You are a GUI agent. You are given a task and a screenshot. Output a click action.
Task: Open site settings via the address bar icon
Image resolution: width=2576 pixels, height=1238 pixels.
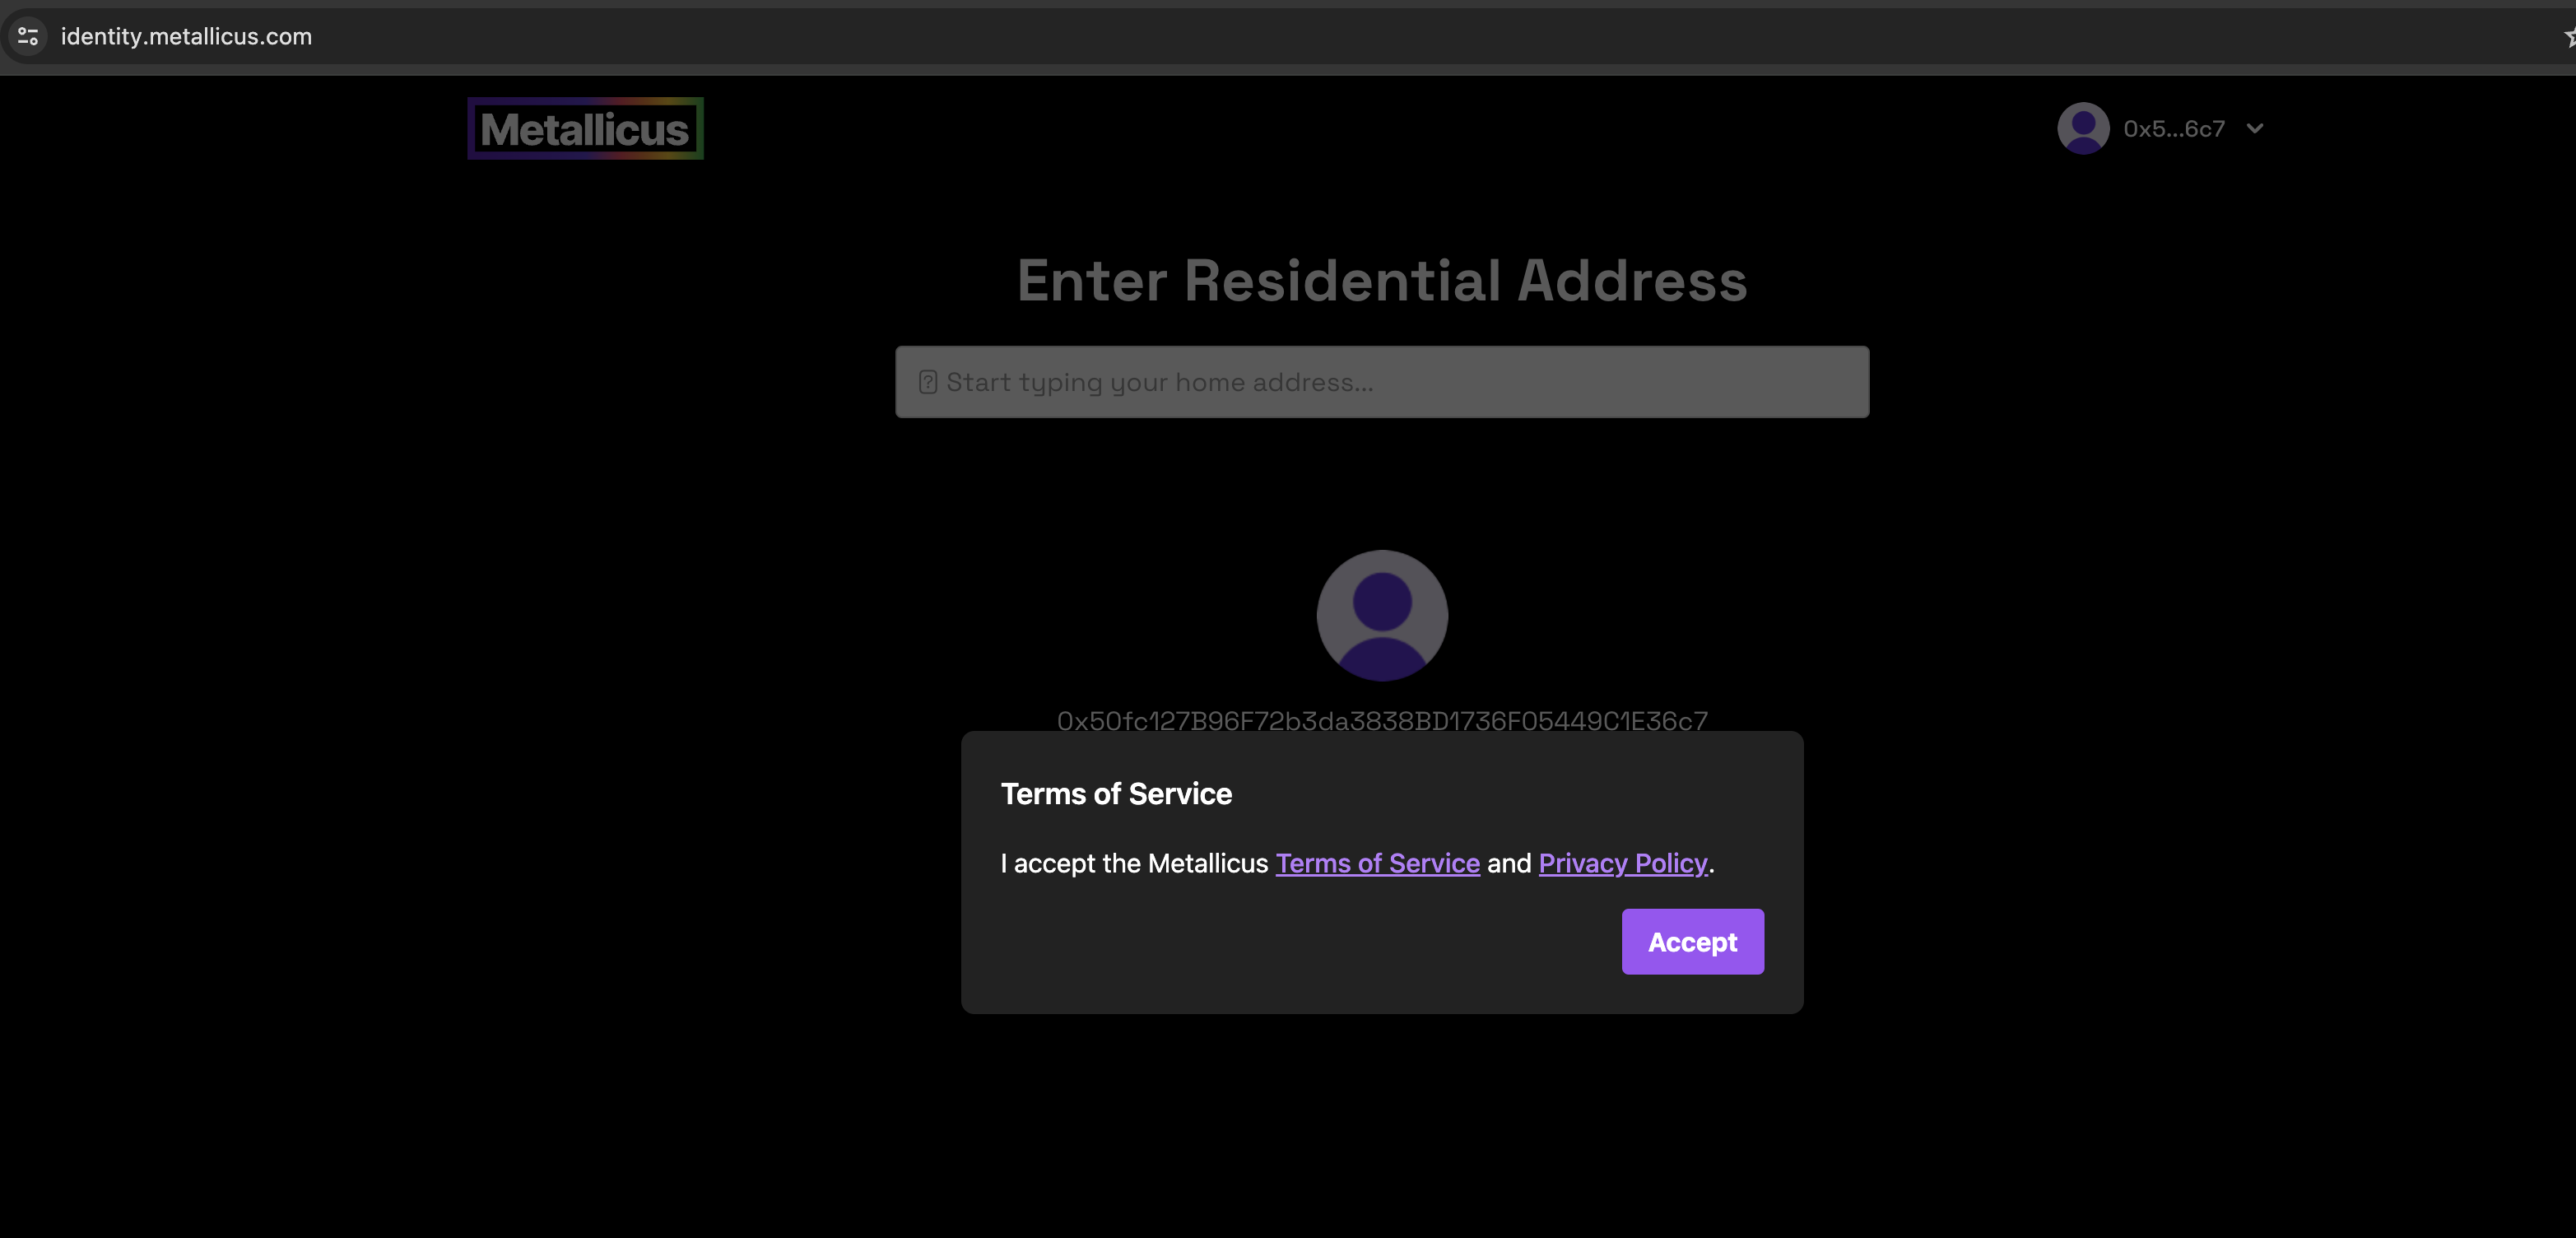(27, 36)
